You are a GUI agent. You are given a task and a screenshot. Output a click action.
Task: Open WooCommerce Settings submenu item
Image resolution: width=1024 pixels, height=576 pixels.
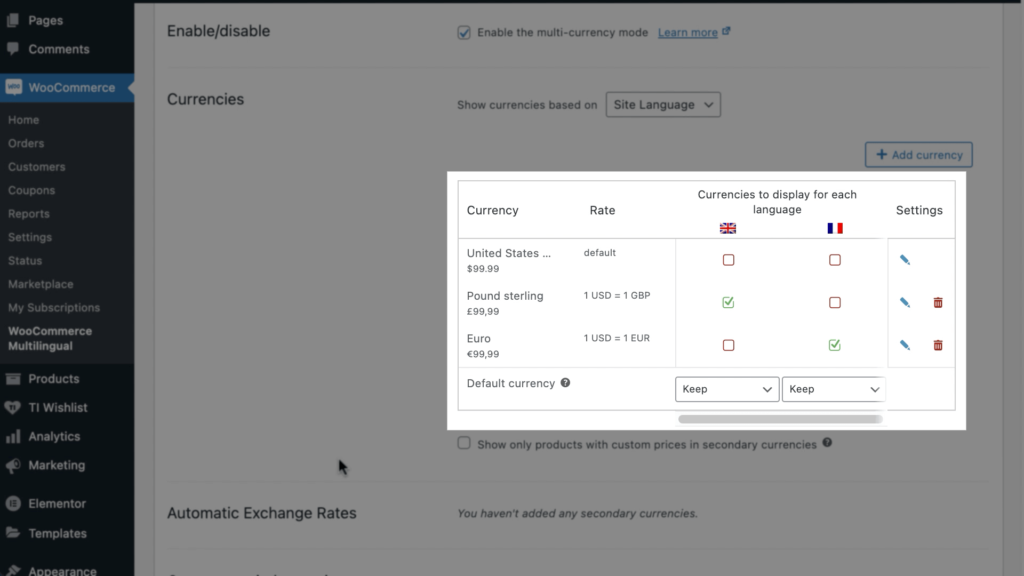point(30,238)
